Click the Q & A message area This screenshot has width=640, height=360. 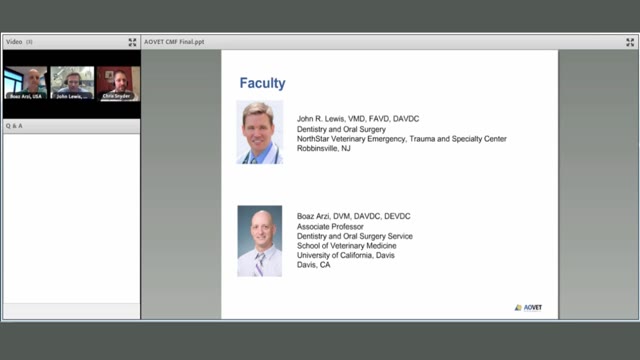[71, 218]
